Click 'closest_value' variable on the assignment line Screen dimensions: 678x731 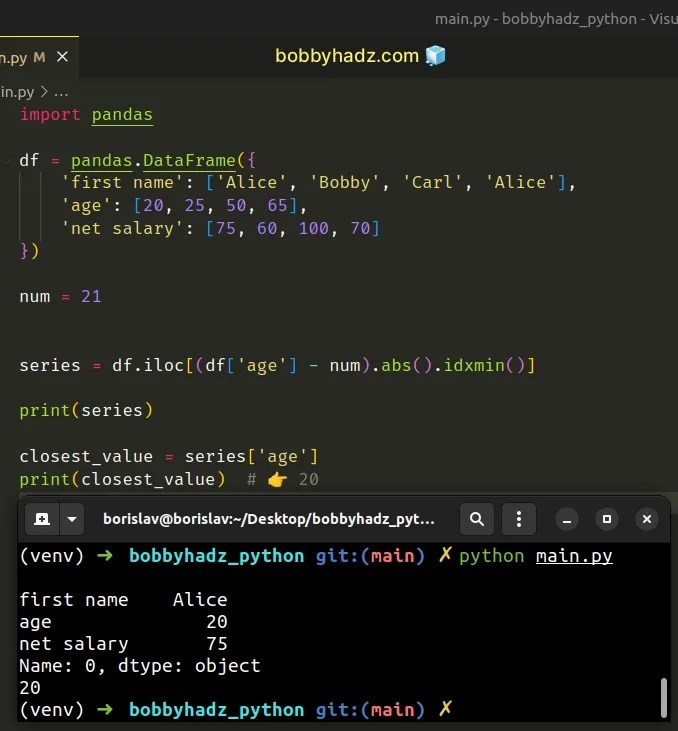click(86, 456)
